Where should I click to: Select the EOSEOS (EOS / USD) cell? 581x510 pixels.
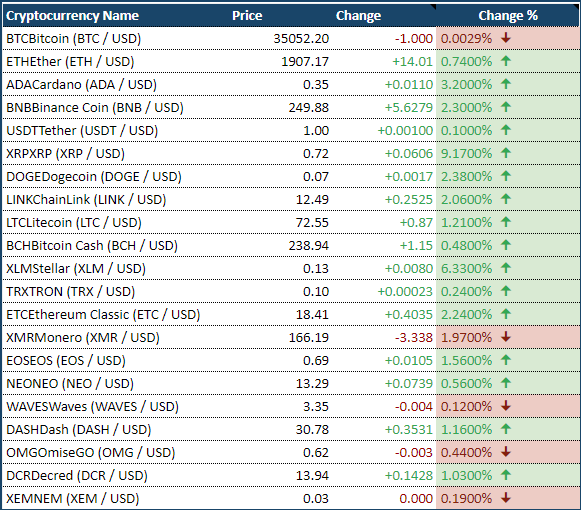point(66,360)
